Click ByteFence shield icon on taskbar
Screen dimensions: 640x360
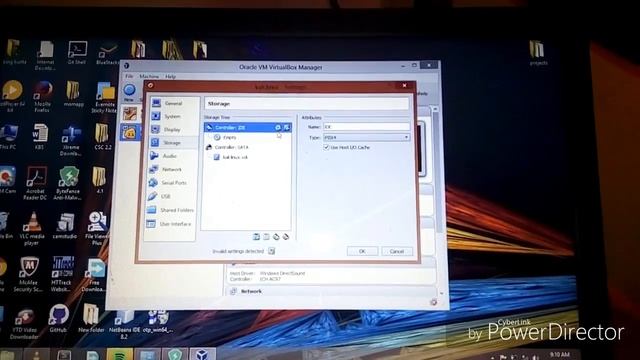pyautogui.click(x=175, y=354)
